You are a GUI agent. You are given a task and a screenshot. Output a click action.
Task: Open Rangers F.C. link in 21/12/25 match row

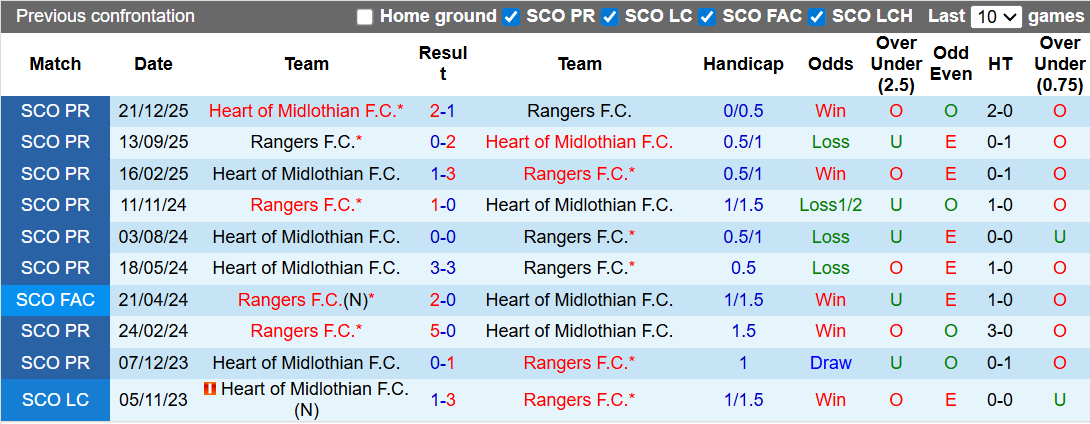click(579, 111)
